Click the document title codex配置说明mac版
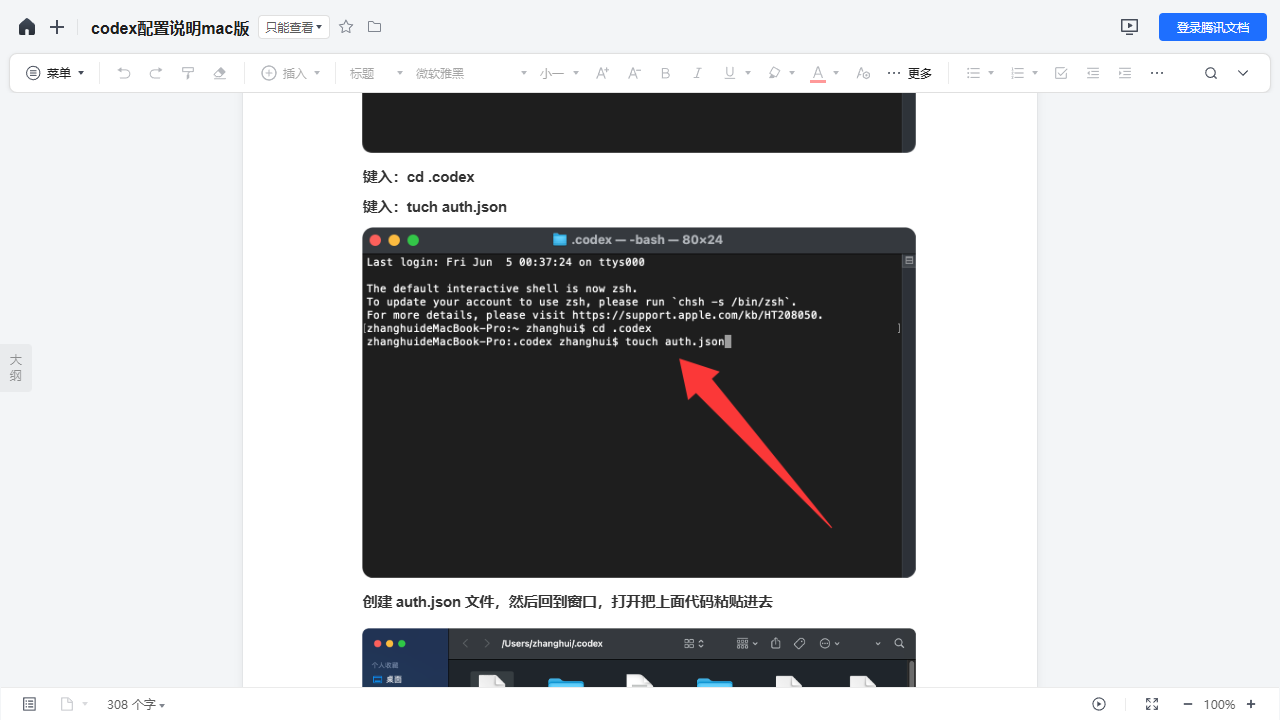 pos(170,28)
